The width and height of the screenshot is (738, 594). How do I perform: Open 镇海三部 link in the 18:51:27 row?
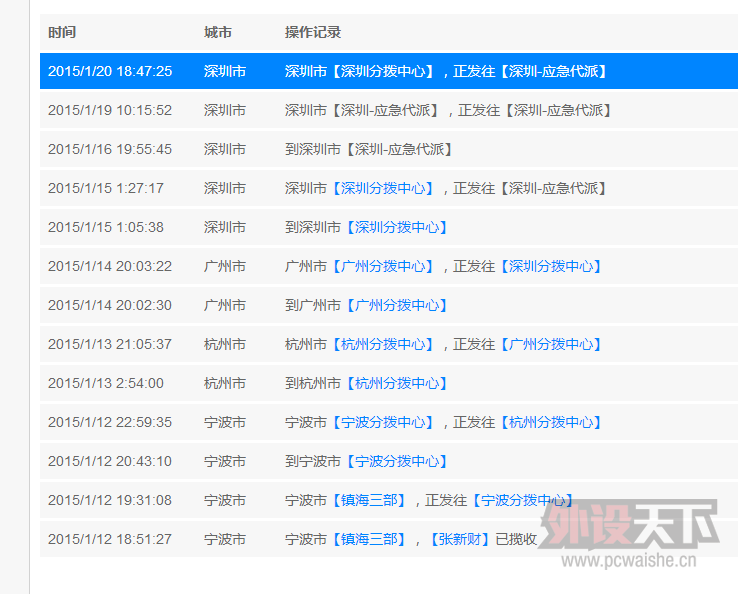[373, 539]
